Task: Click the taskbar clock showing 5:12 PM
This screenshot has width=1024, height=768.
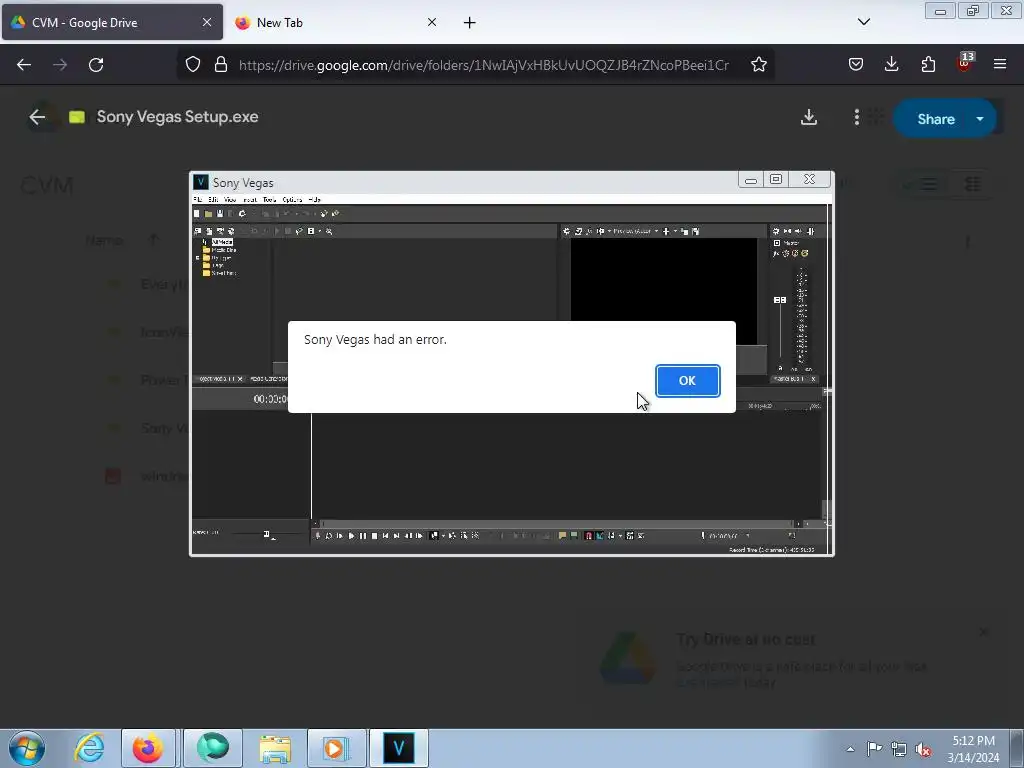Action: click(x=973, y=749)
